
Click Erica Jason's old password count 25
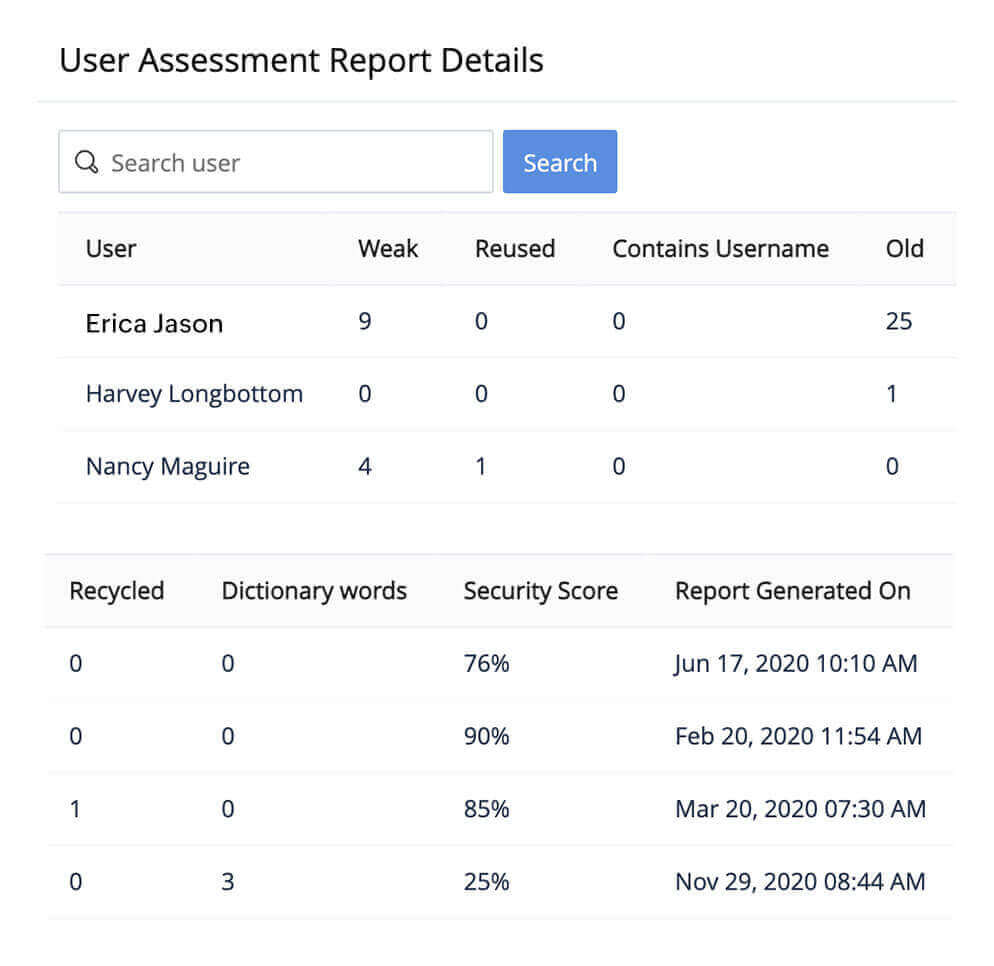tap(898, 322)
